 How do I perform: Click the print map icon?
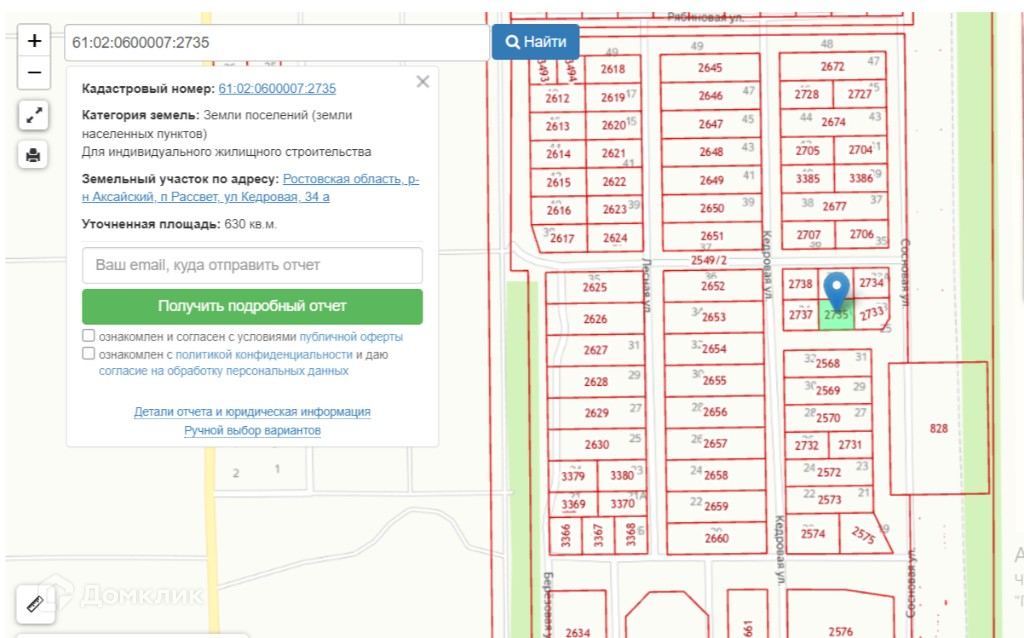[34, 155]
